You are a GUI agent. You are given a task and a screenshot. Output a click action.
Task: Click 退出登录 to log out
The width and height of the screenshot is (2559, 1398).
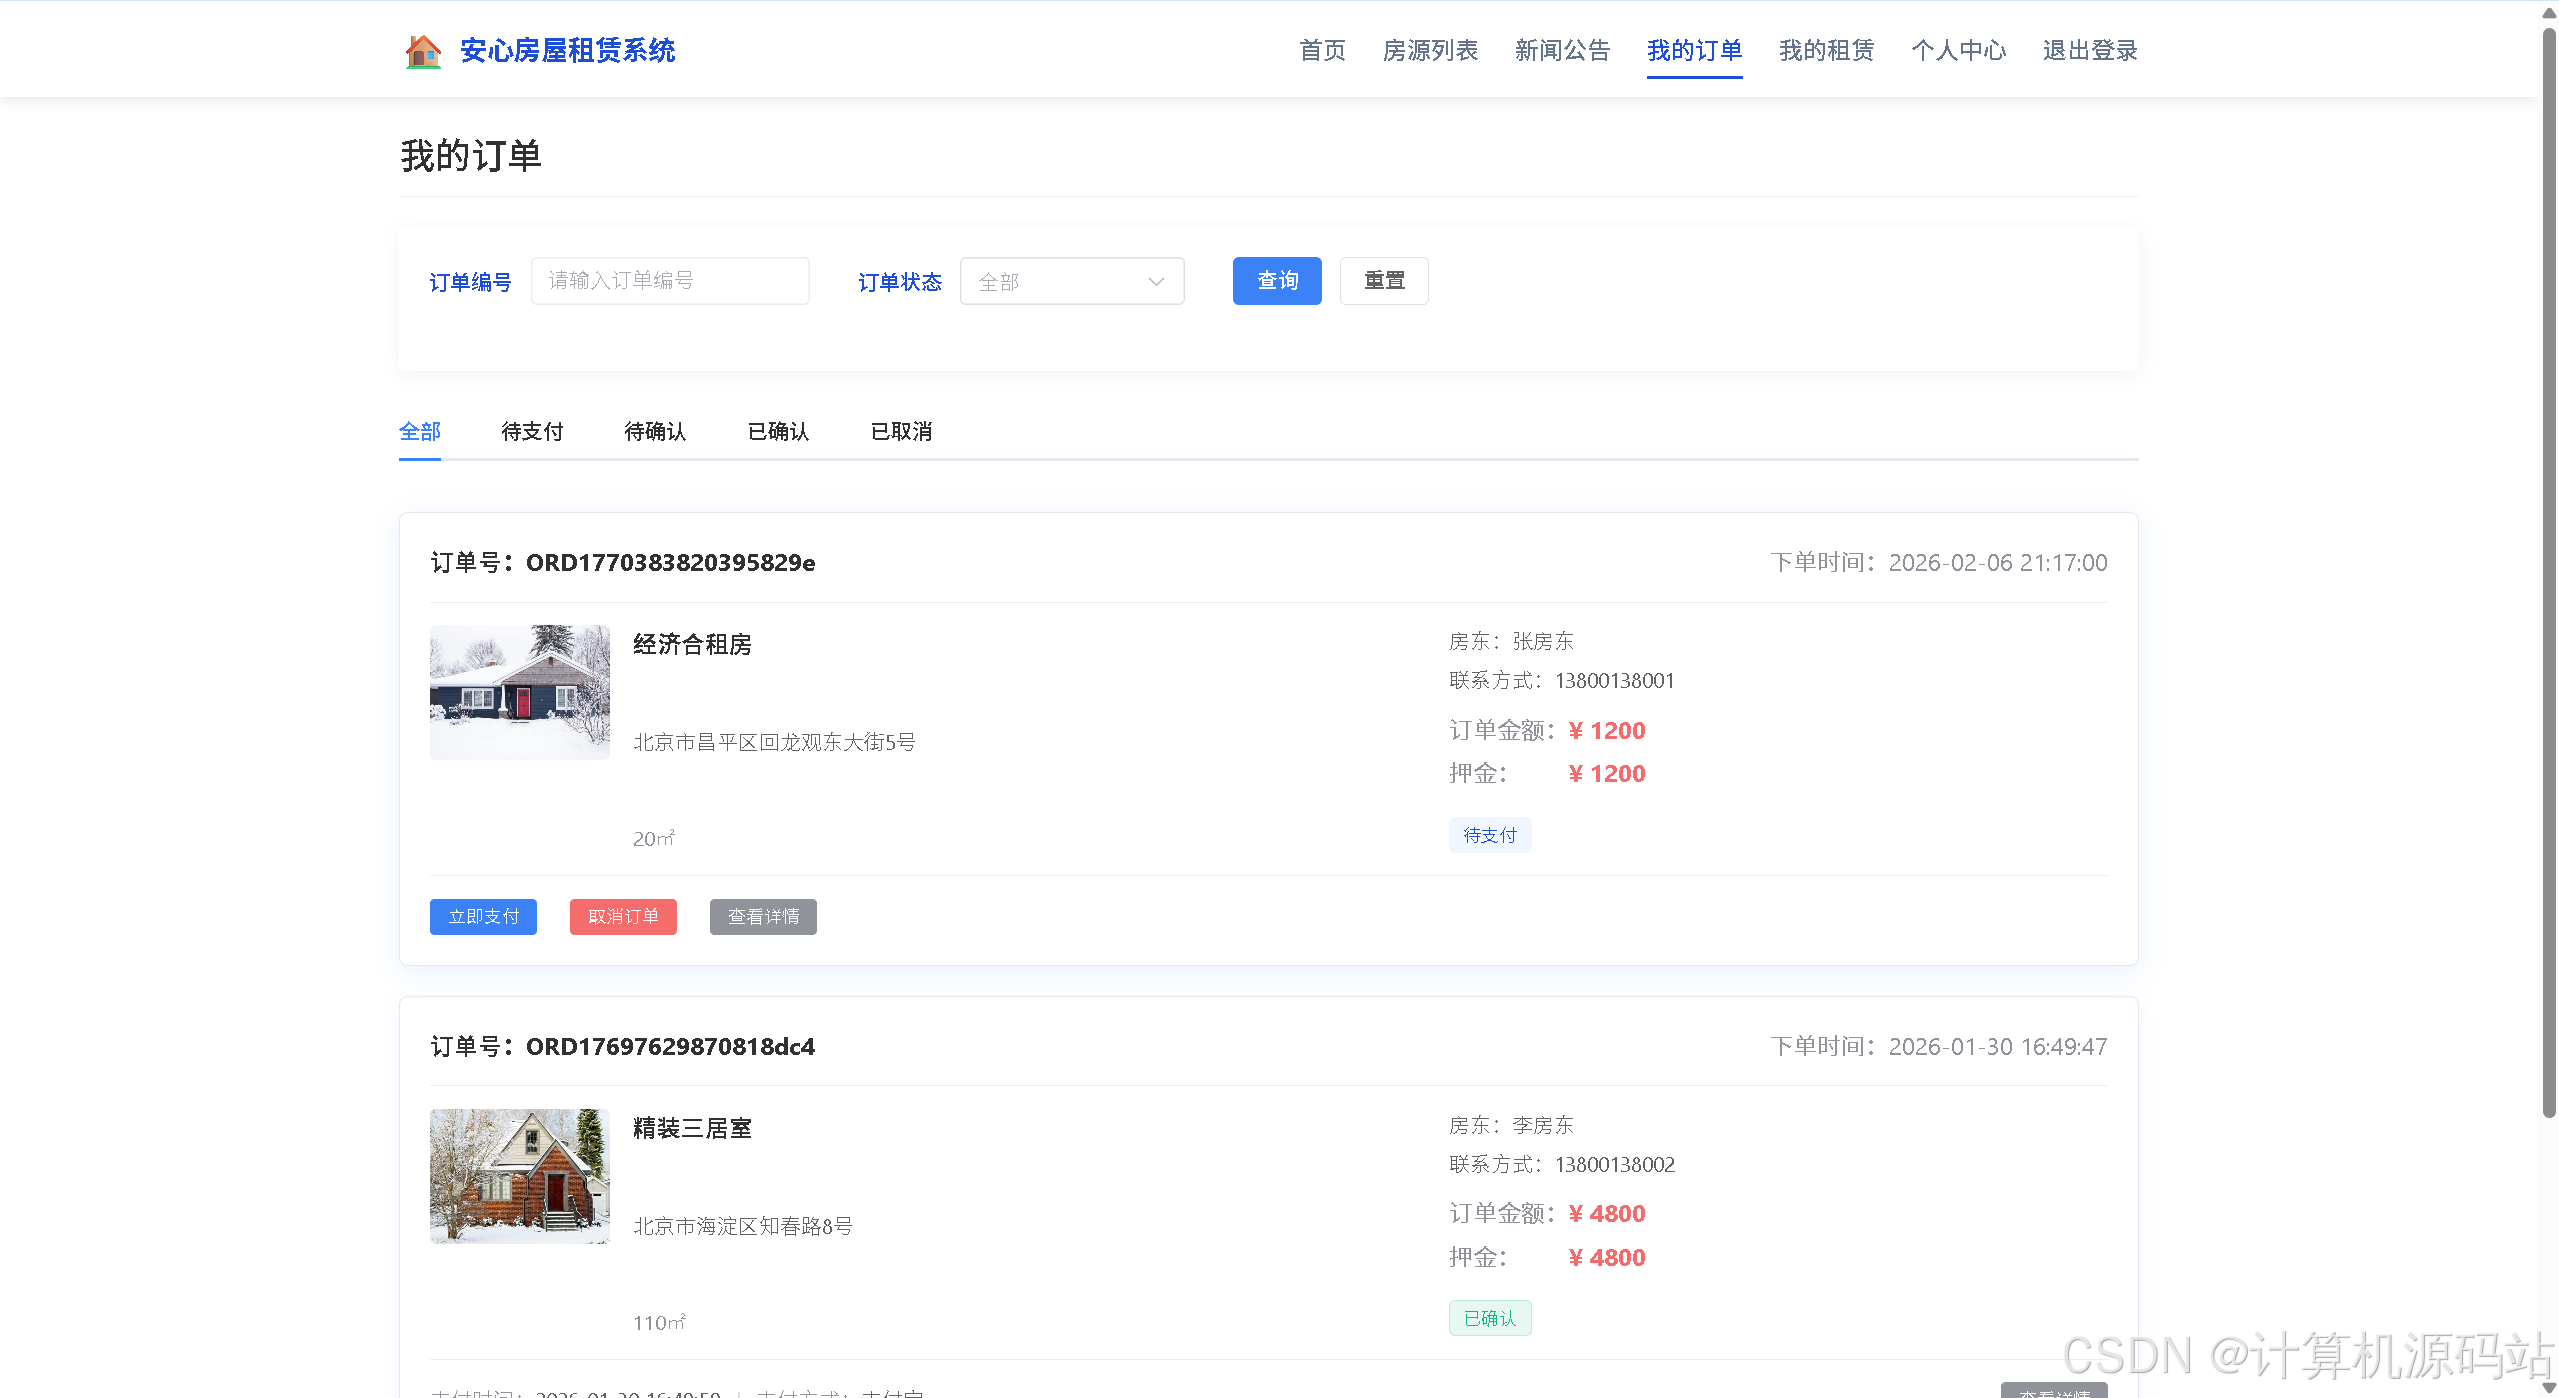tap(2090, 51)
